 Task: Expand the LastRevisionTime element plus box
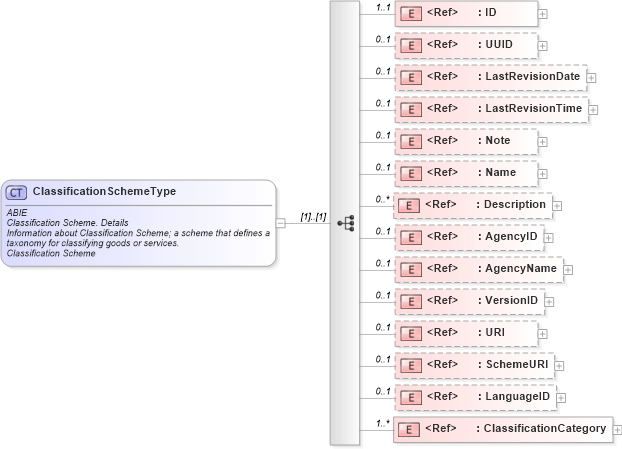click(593, 110)
